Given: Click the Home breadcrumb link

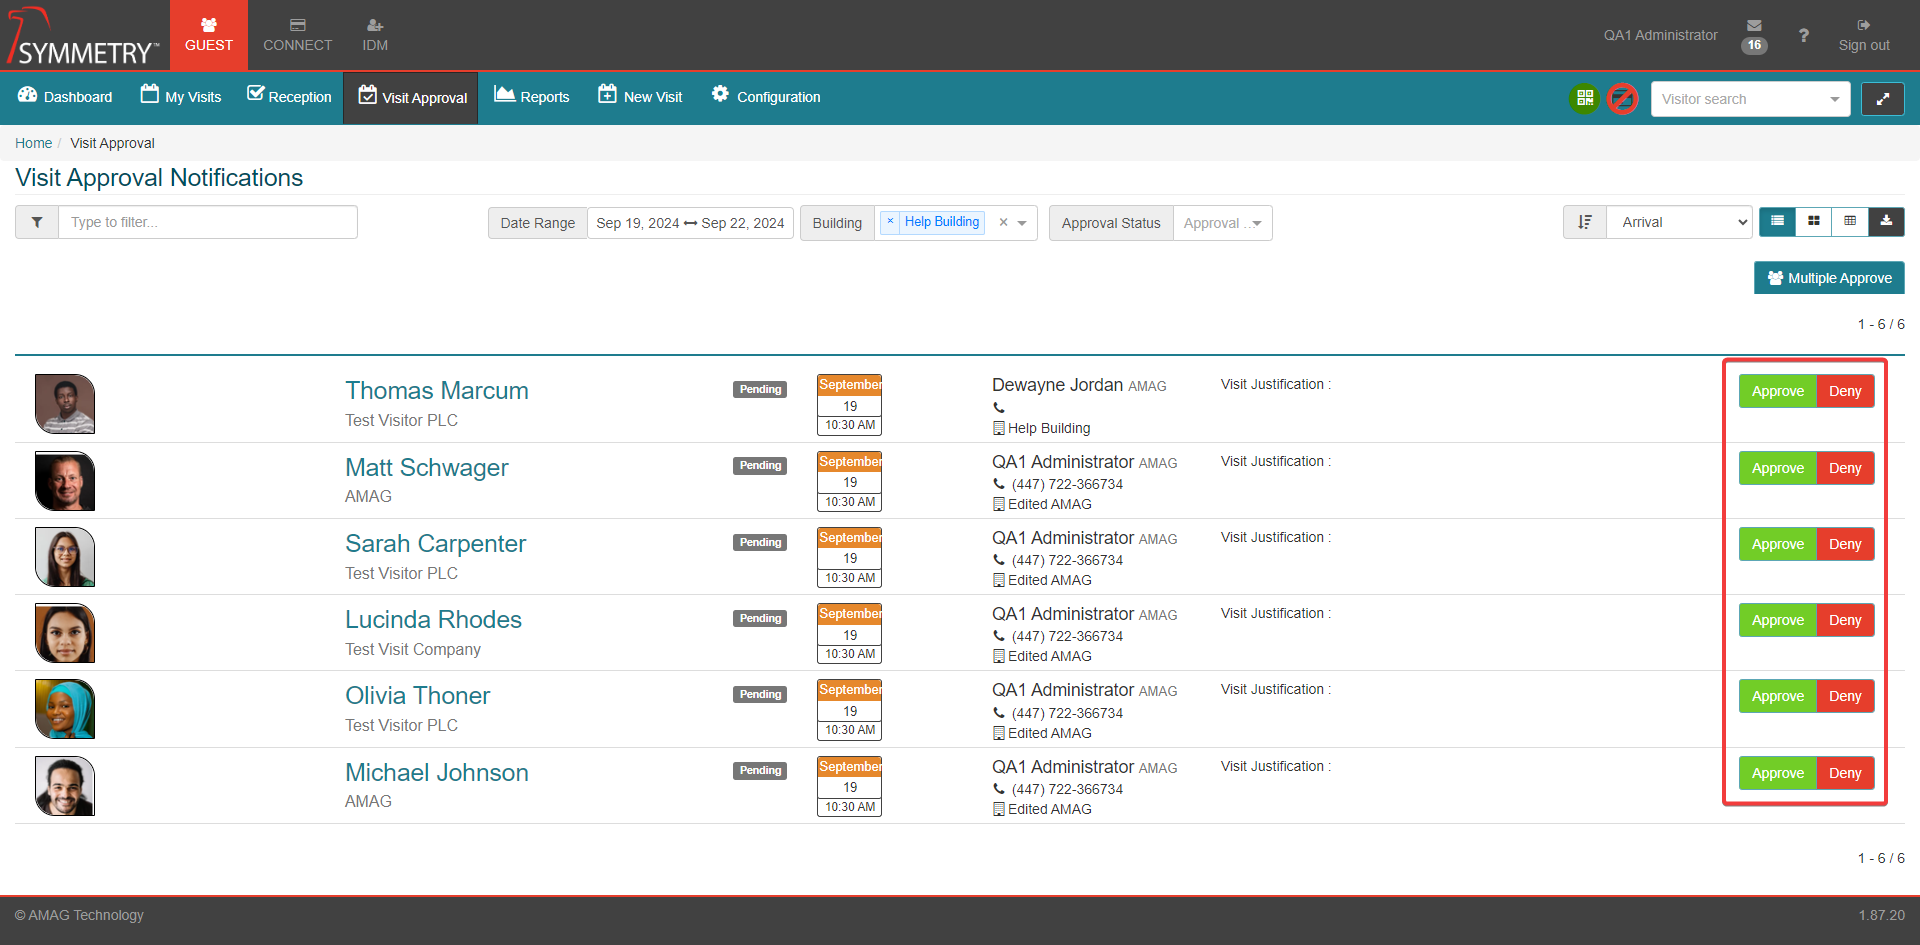Looking at the screenshot, I should (33, 143).
